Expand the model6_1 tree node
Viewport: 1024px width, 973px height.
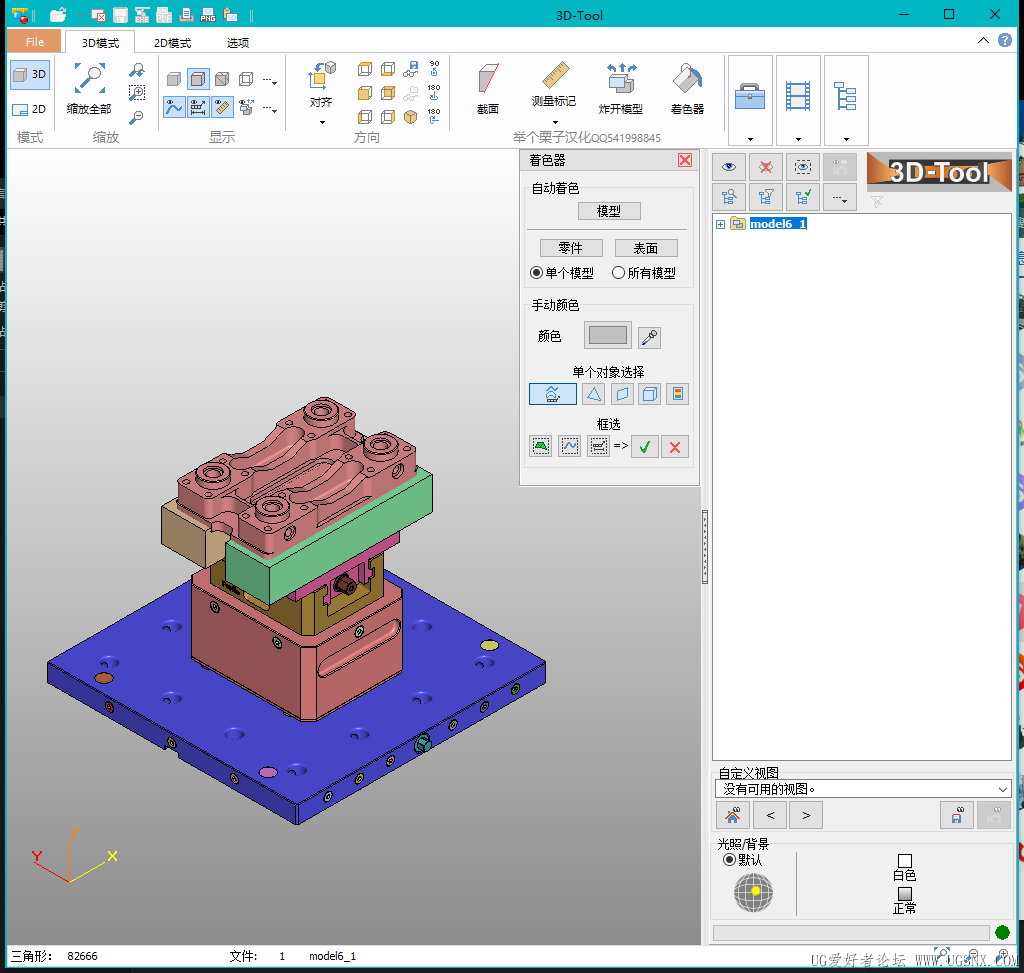click(720, 224)
